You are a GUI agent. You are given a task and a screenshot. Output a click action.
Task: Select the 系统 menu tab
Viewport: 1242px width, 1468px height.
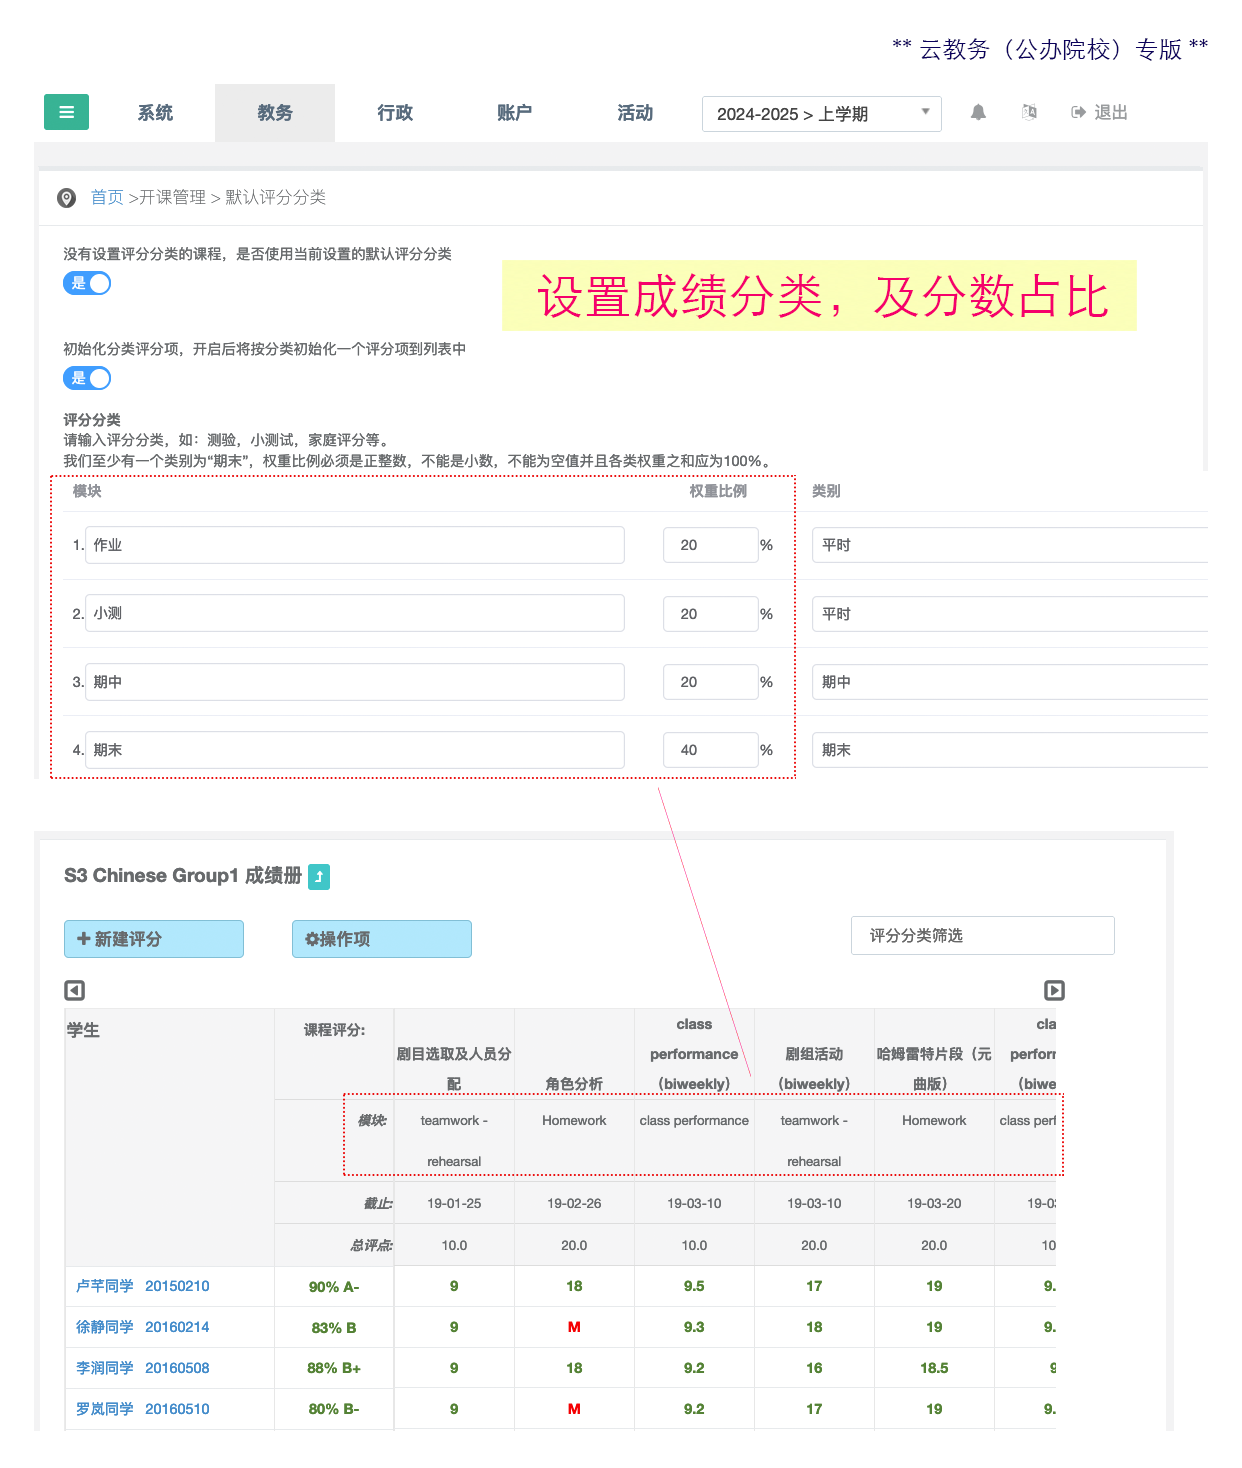[155, 113]
